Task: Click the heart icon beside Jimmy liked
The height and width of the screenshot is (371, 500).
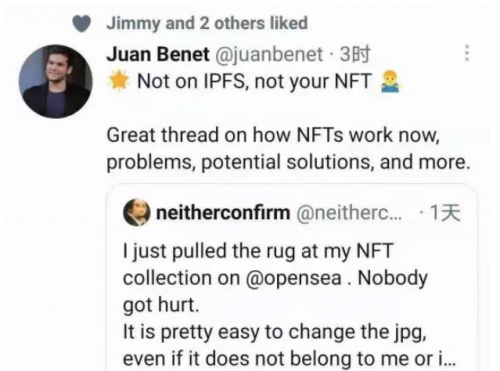Action: click(82, 24)
